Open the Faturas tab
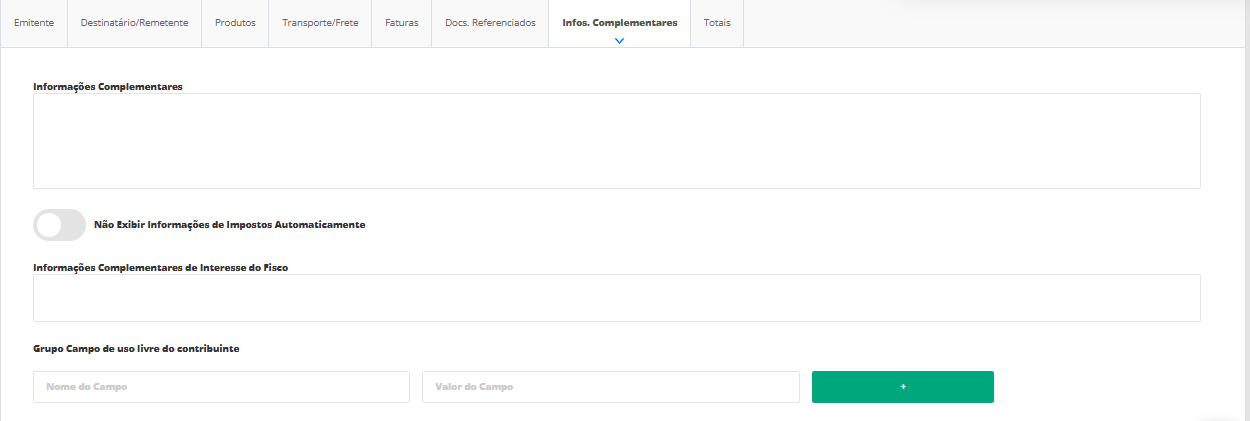Screen dimensions: 1250x421 tap(402, 23)
